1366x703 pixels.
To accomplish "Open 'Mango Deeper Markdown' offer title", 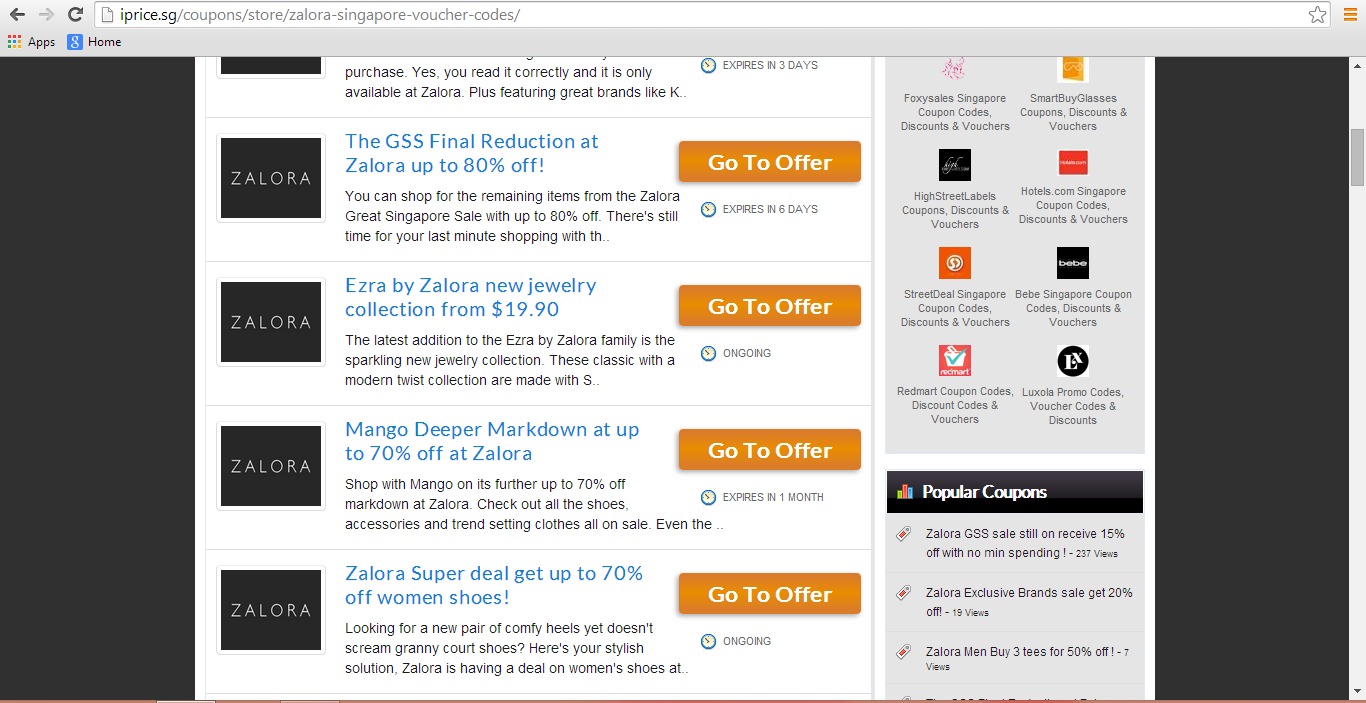I will click(x=492, y=441).
